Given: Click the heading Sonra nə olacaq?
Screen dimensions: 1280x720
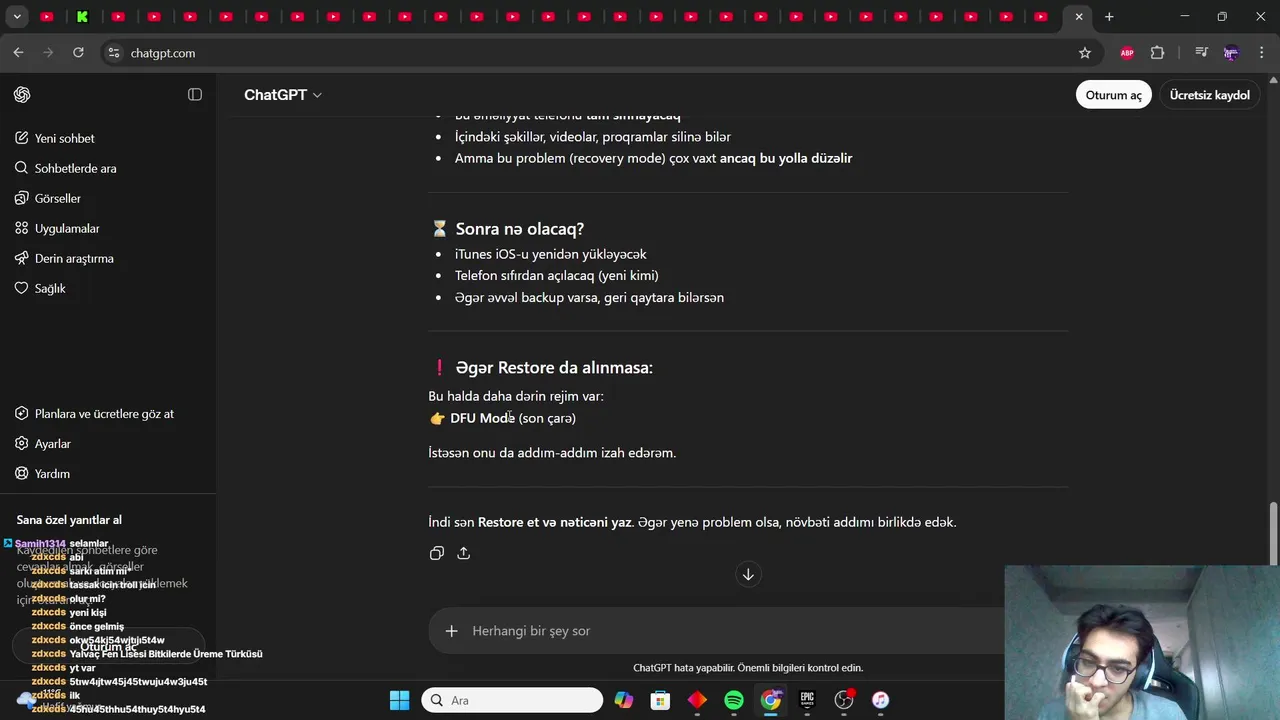Looking at the screenshot, I should pyautogui.click(x=520, y=229).
